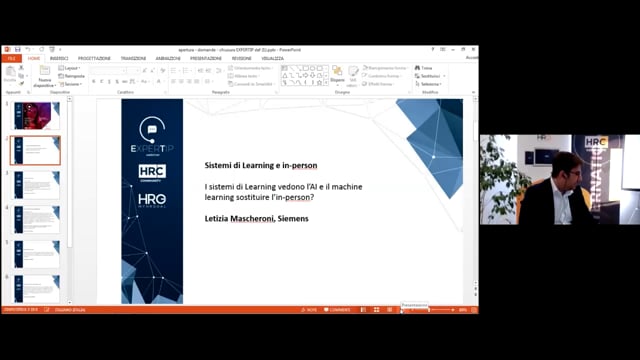The height and width of the screenshot is (360, 640).
Task: Click the Slide Sorter view icon in status bar
Action: tap(376, 310)
